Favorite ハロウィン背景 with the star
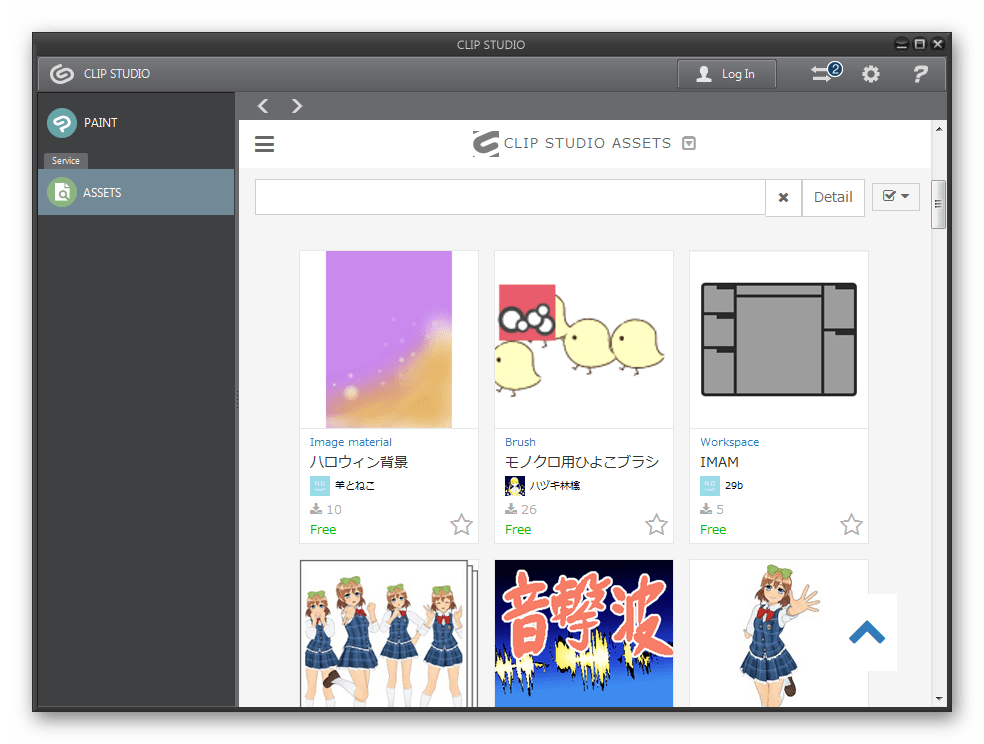The height and width of the screenshot is (744, 984). click(x=461, y=524)
